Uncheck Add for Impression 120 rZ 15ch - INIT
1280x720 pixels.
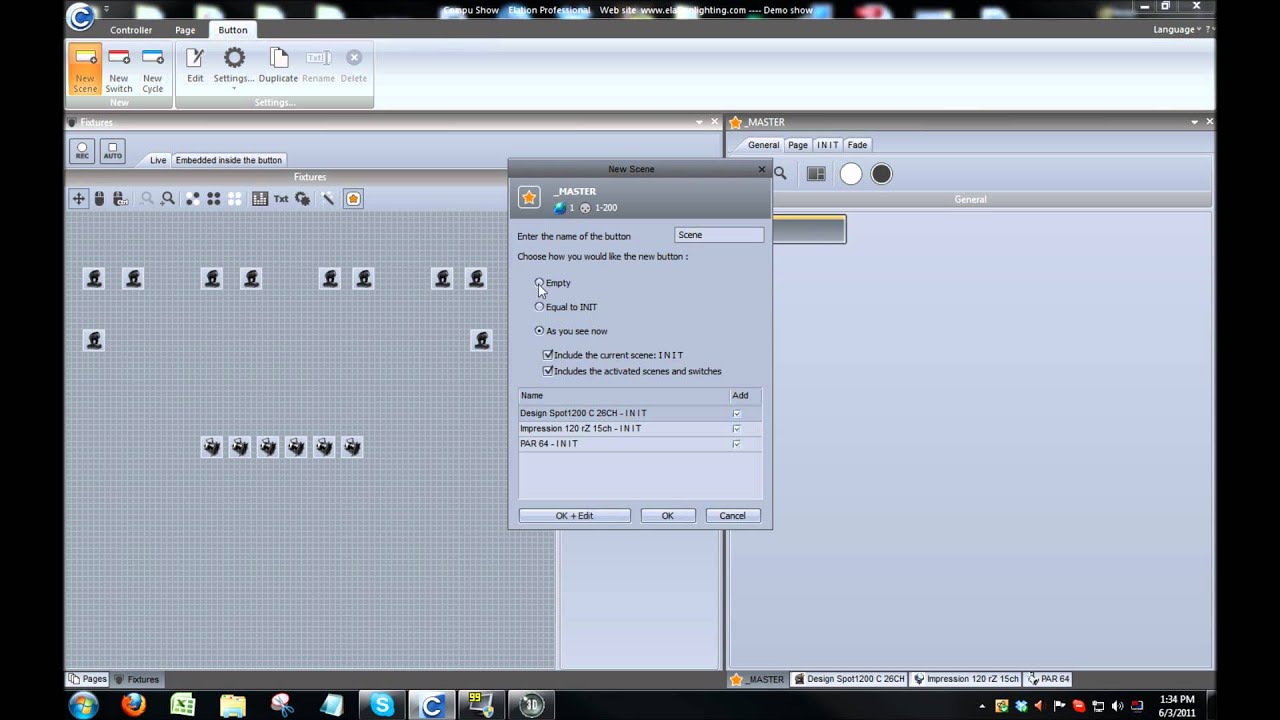(737, 428)
